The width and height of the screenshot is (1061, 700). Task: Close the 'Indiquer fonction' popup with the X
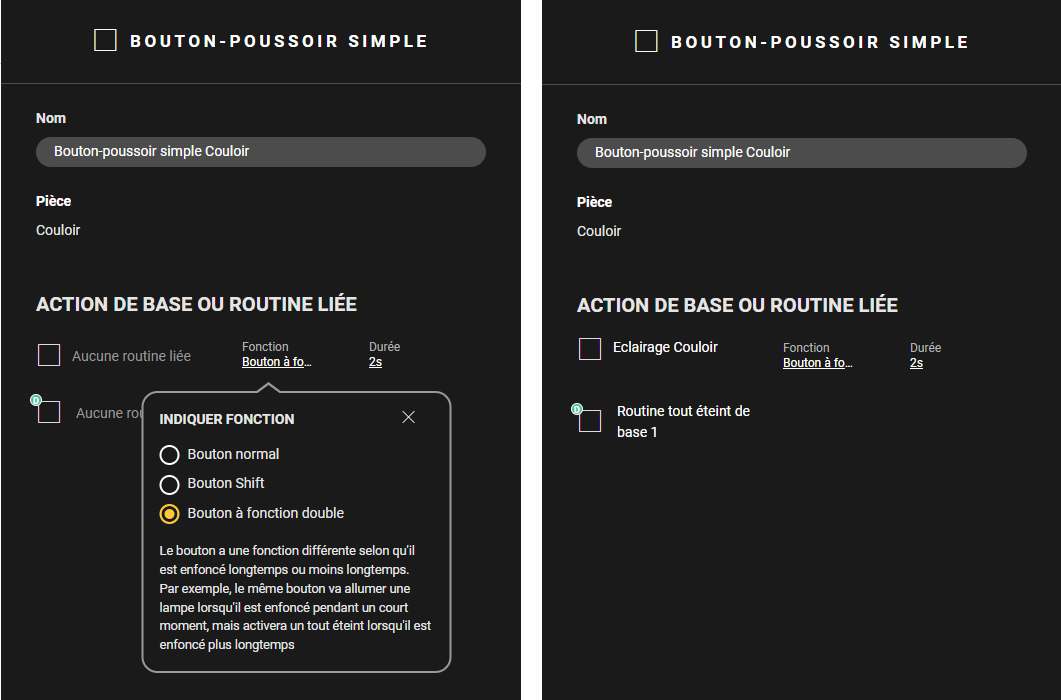[x=408, y=417]
